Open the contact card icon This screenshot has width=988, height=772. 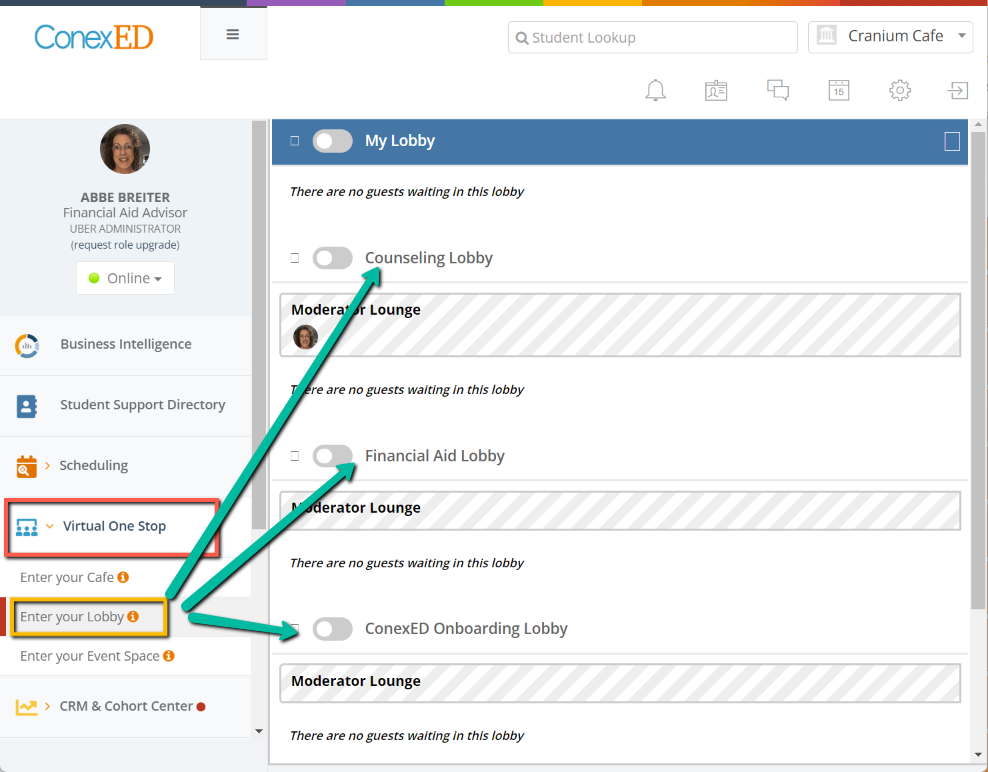point(716,90)
